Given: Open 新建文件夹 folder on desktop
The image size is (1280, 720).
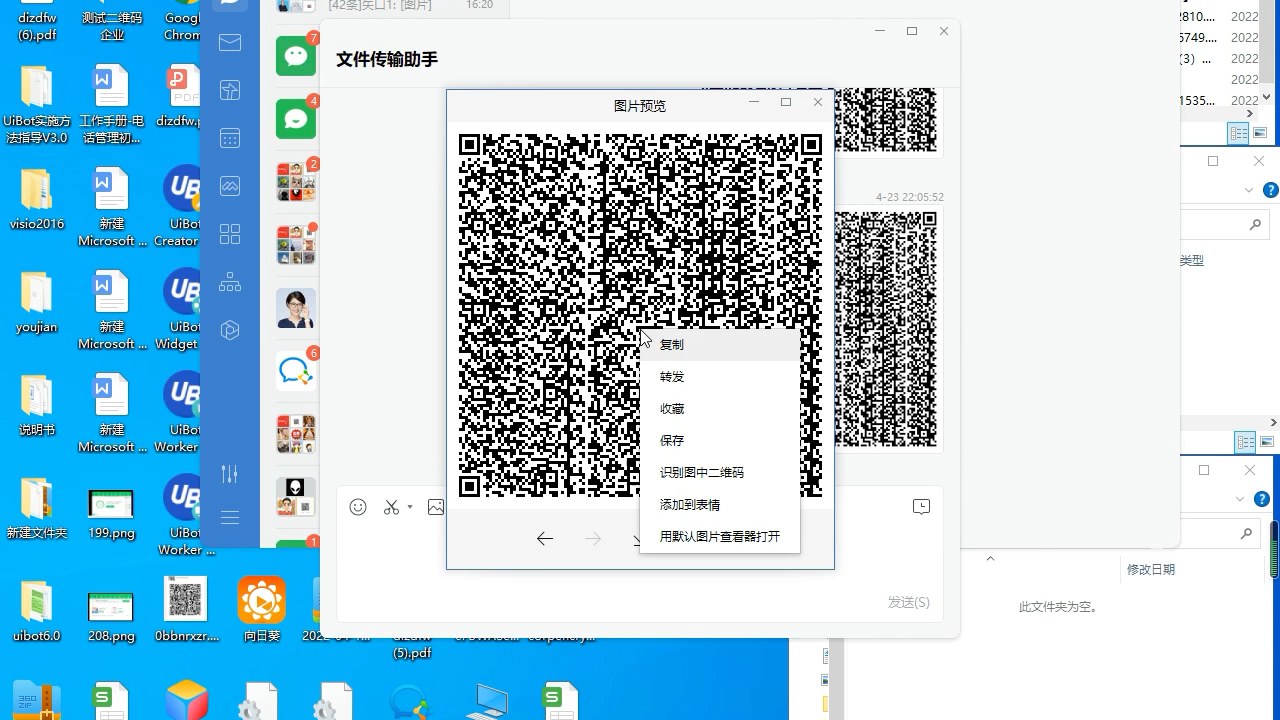Looking at the screenshot, I should pyautogui.click(x=37, y=508).
